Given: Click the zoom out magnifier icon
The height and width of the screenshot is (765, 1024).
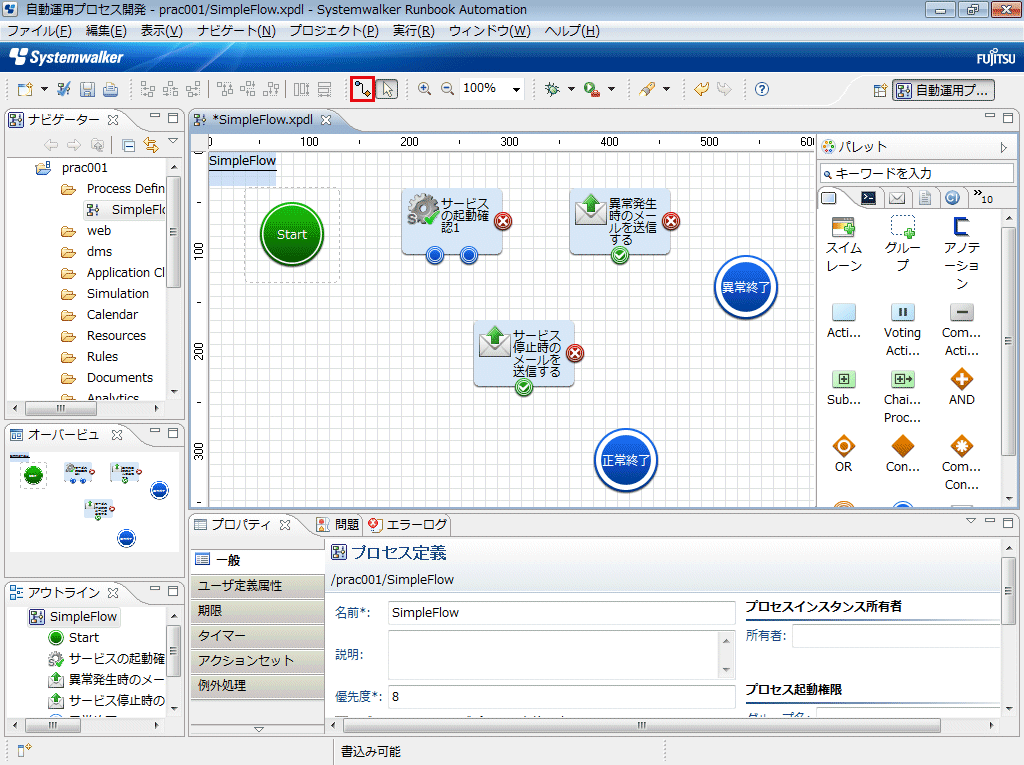Looking at the screenshot, I should pyautogui.click(x=447, y=89).
